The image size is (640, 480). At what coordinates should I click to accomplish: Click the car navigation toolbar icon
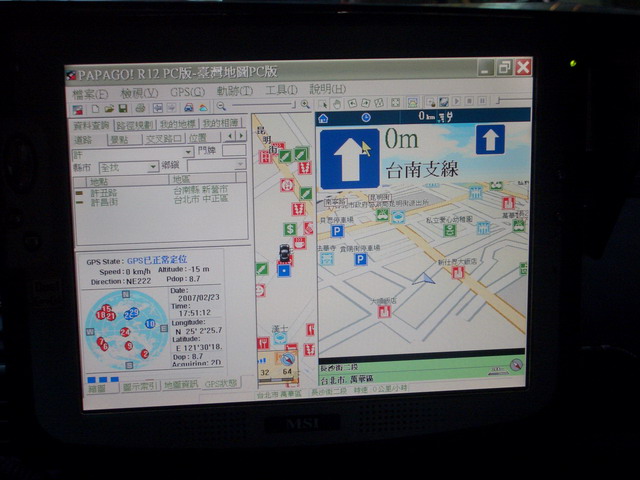189,107
